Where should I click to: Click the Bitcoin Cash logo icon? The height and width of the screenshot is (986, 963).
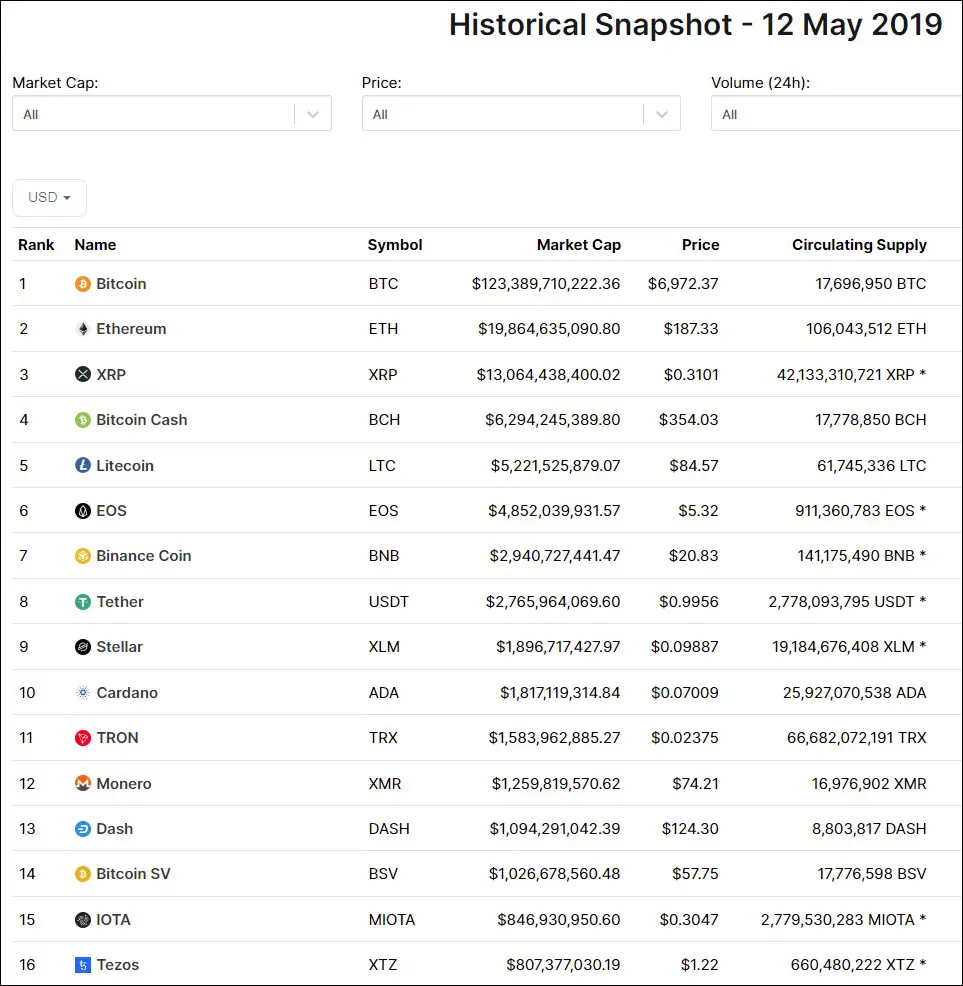(x=82, y=419)
